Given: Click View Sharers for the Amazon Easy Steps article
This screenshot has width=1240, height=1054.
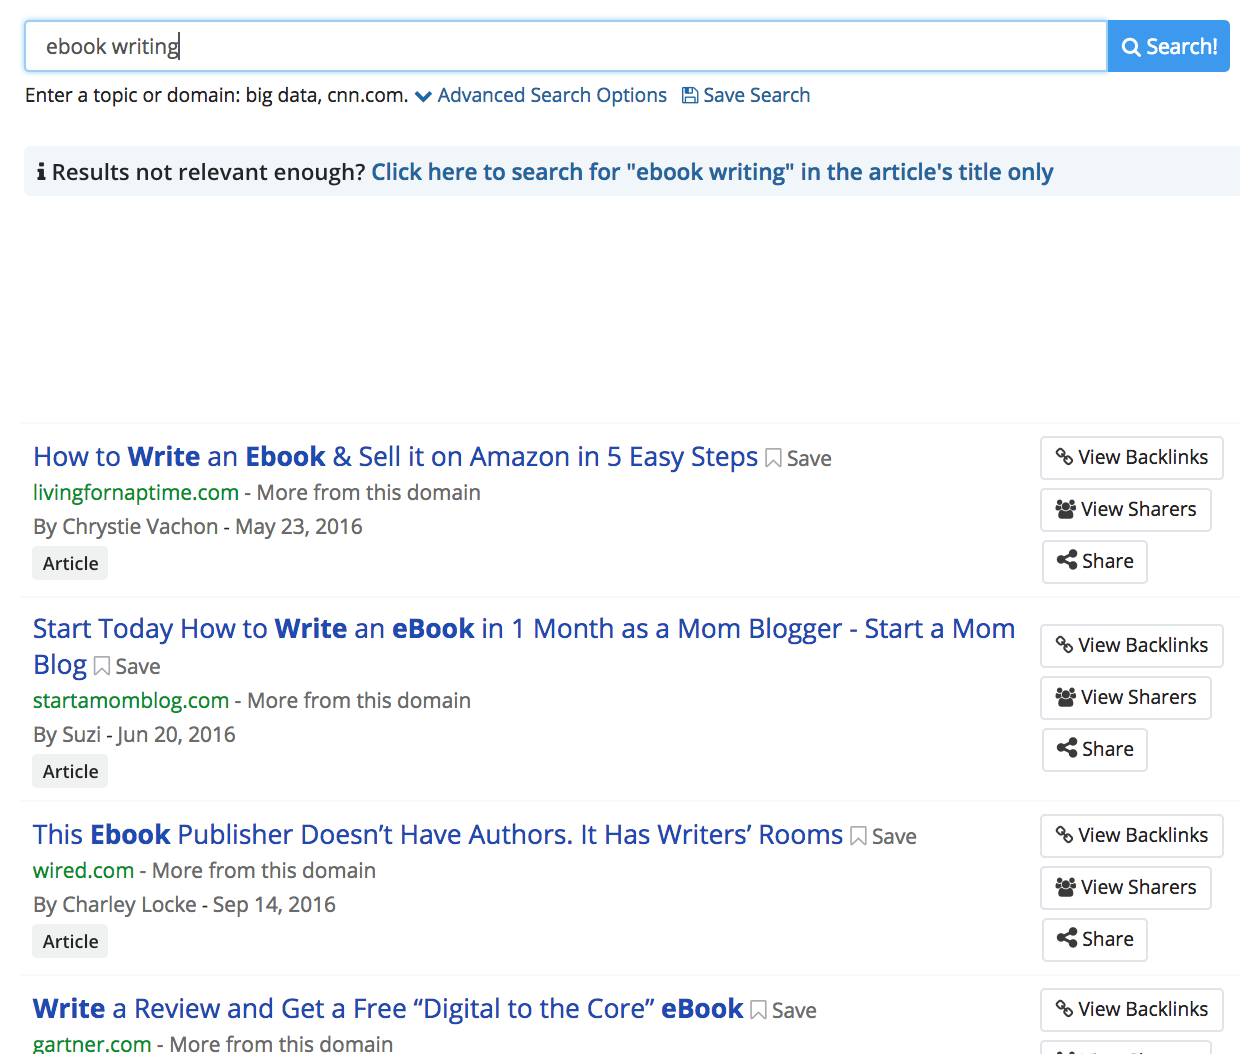Looking at the screenshot, I should (x=1126, y=509).
